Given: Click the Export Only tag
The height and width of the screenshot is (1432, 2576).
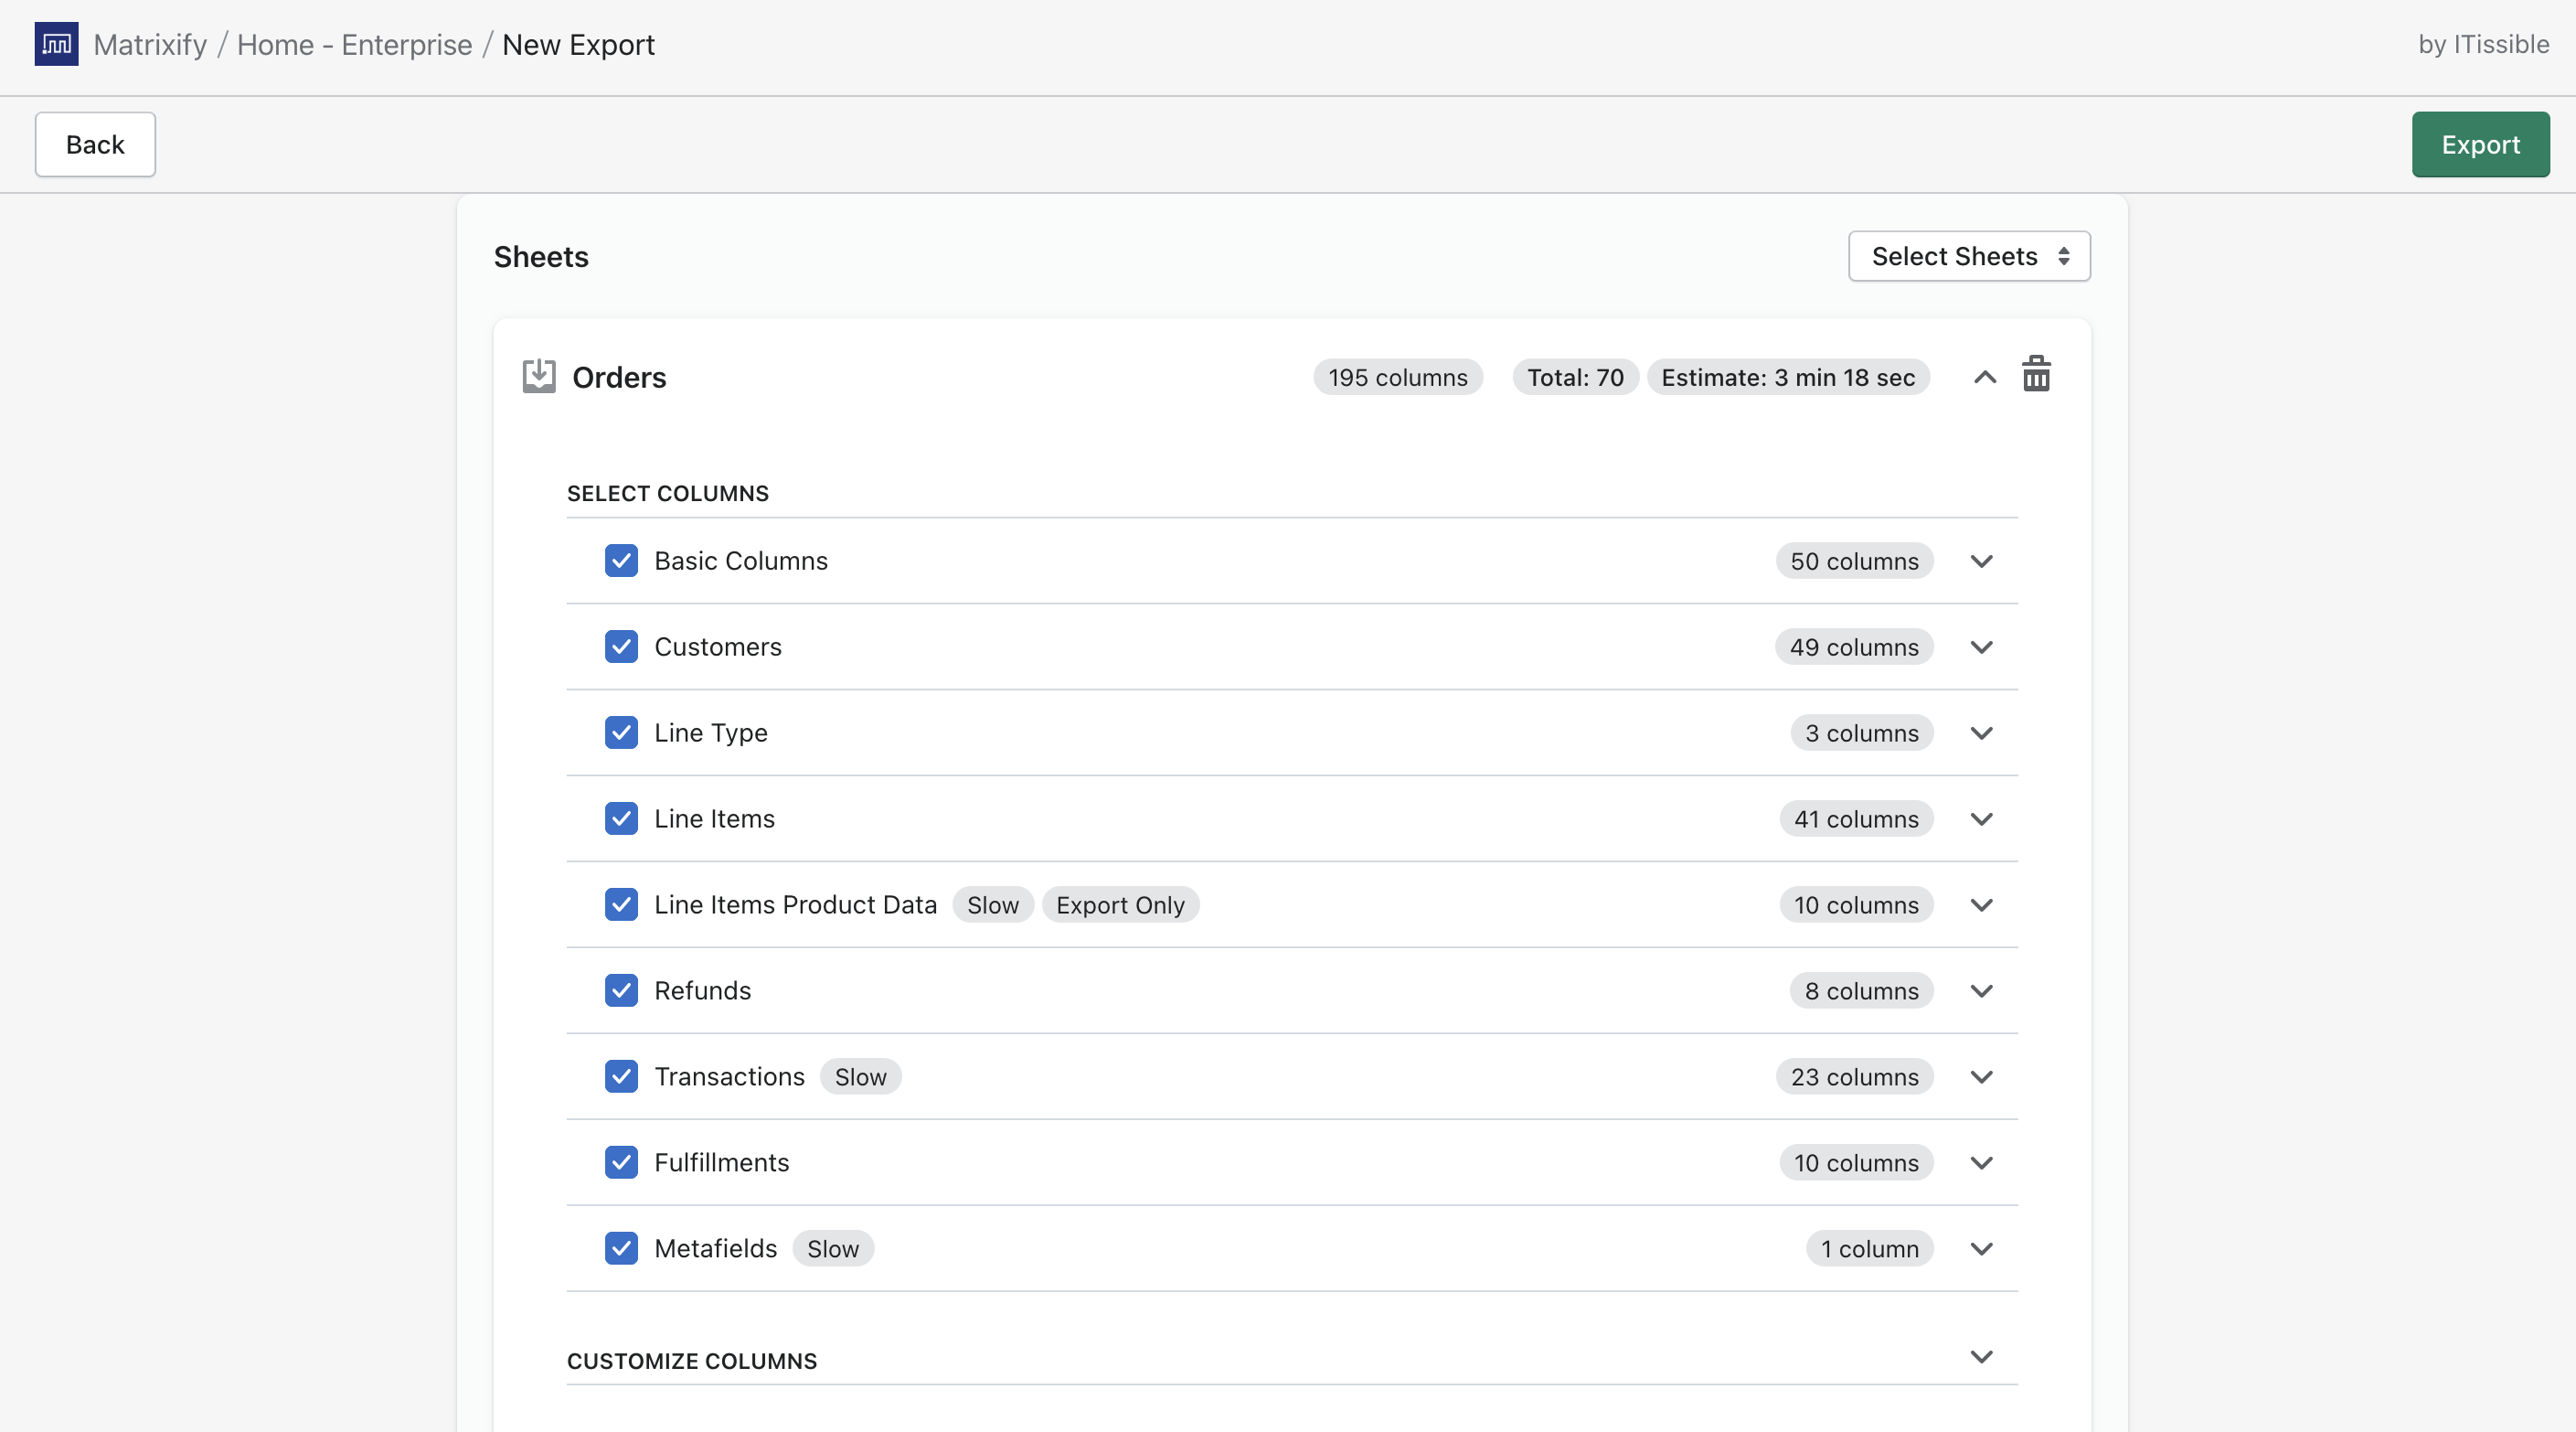Looking at the screenshot, I should (x=1119, y=905).
